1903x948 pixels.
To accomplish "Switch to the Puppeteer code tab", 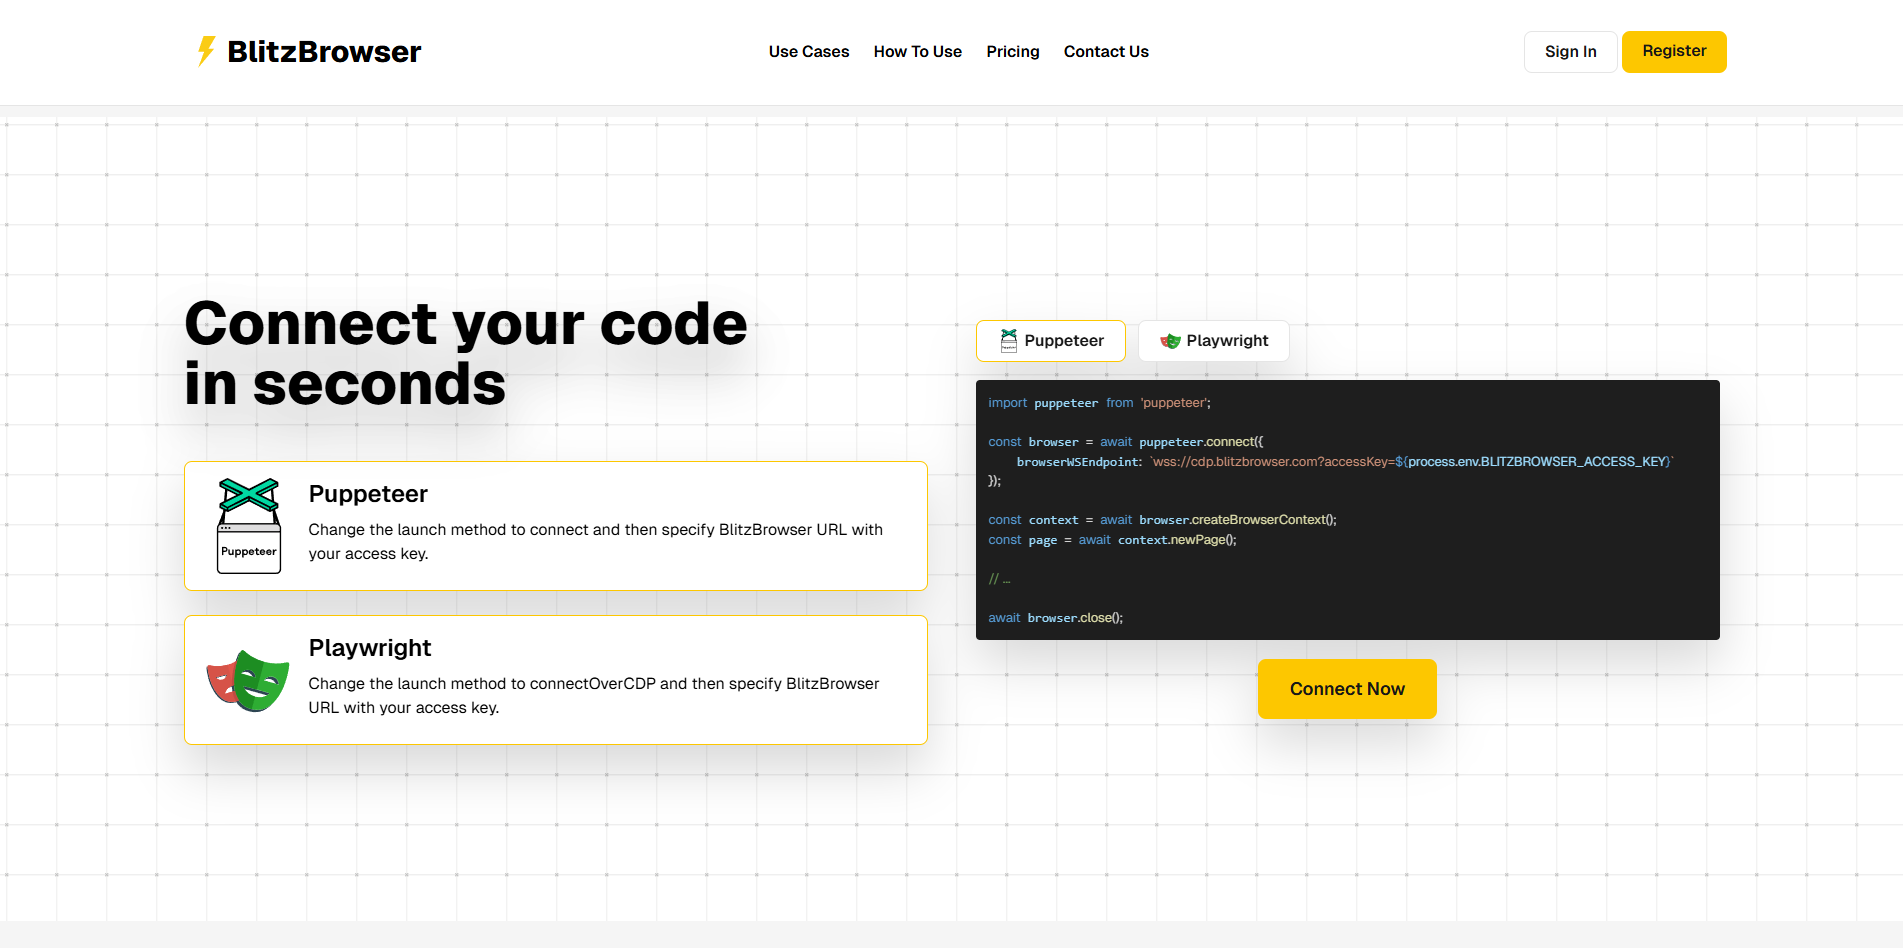I will click(1051, 341).
